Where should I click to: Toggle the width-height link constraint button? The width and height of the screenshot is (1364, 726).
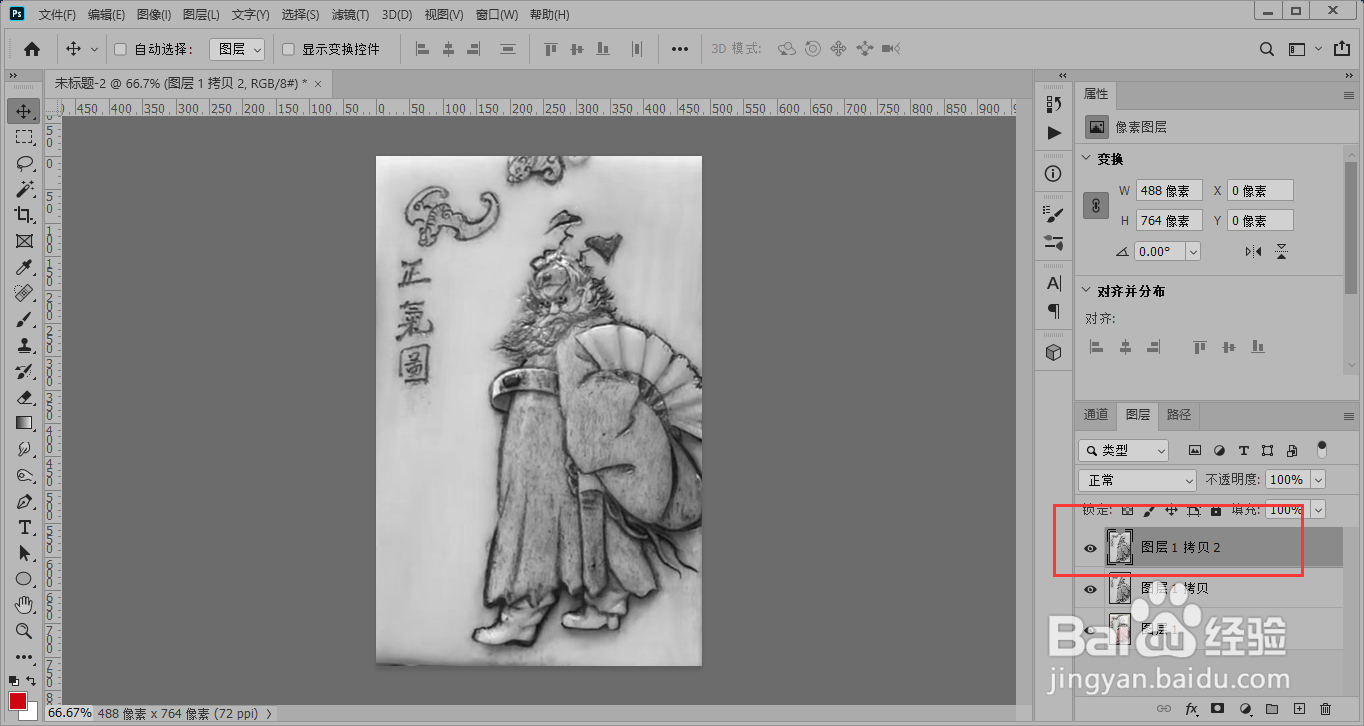click(1097, 206)
